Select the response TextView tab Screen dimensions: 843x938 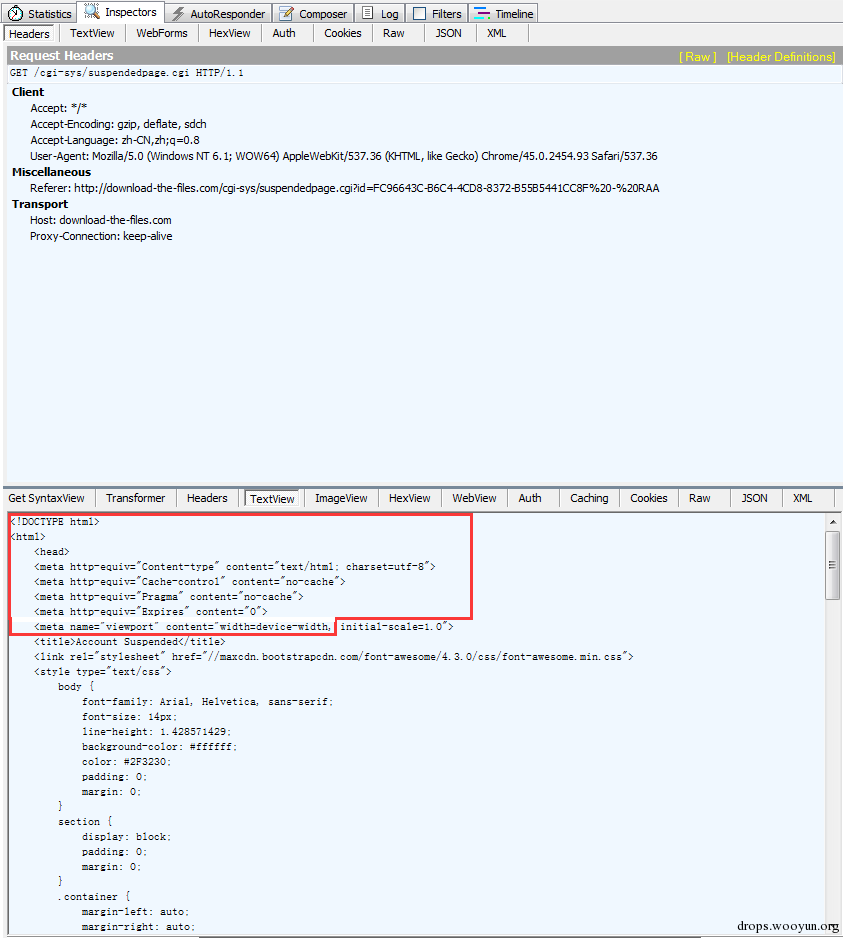272,499
